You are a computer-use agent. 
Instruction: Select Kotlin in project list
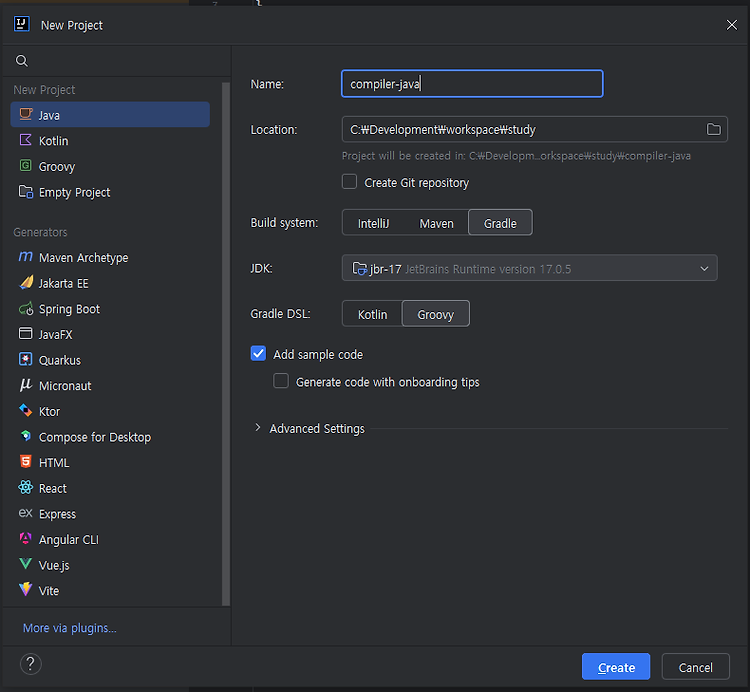(110, 141)
